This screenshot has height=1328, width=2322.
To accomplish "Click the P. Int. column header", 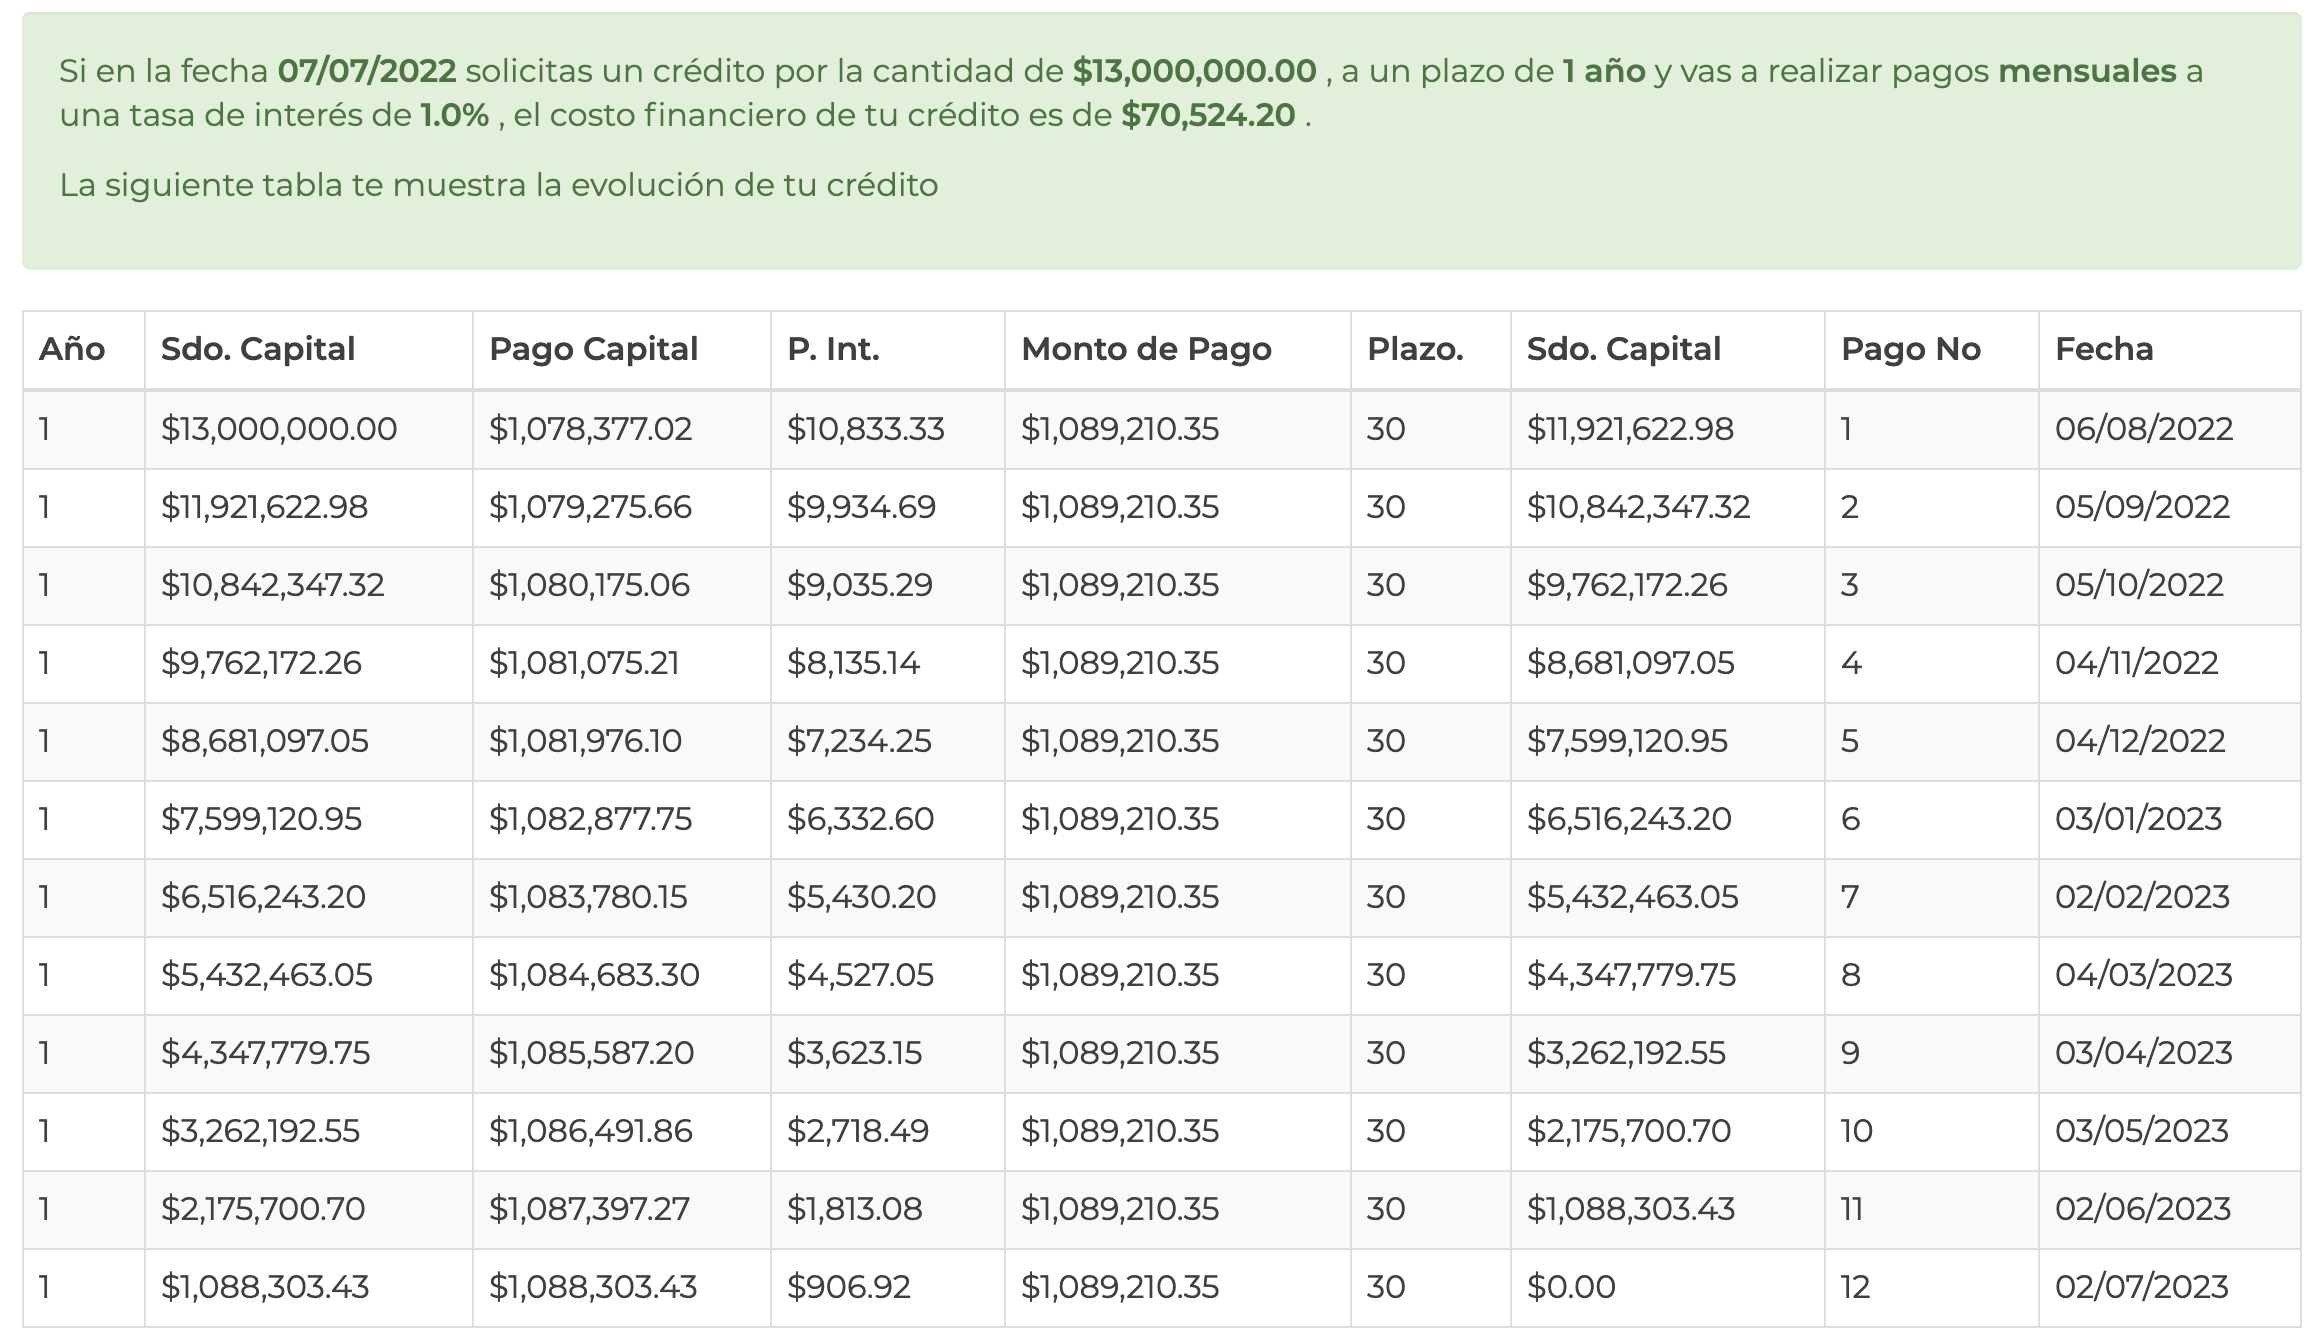I will pos(887,349).
